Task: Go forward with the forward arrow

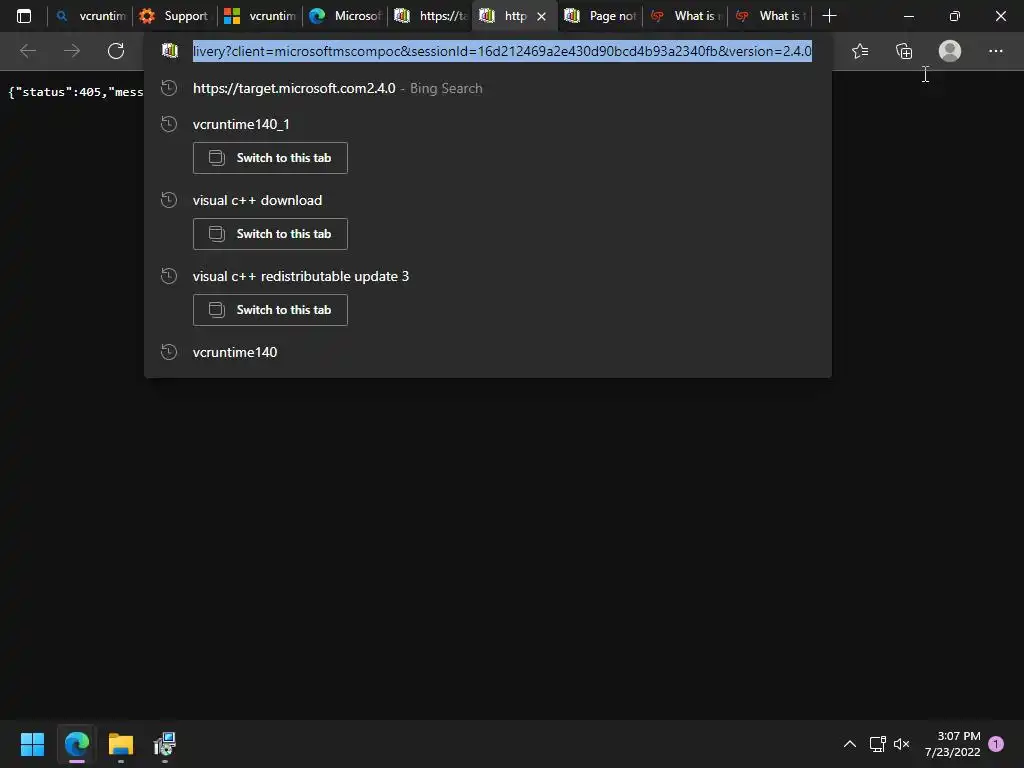Action: pos(72,51)
